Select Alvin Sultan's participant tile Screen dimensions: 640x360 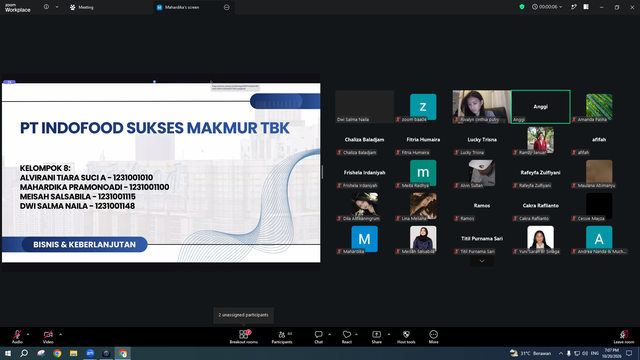pos(482,173)
